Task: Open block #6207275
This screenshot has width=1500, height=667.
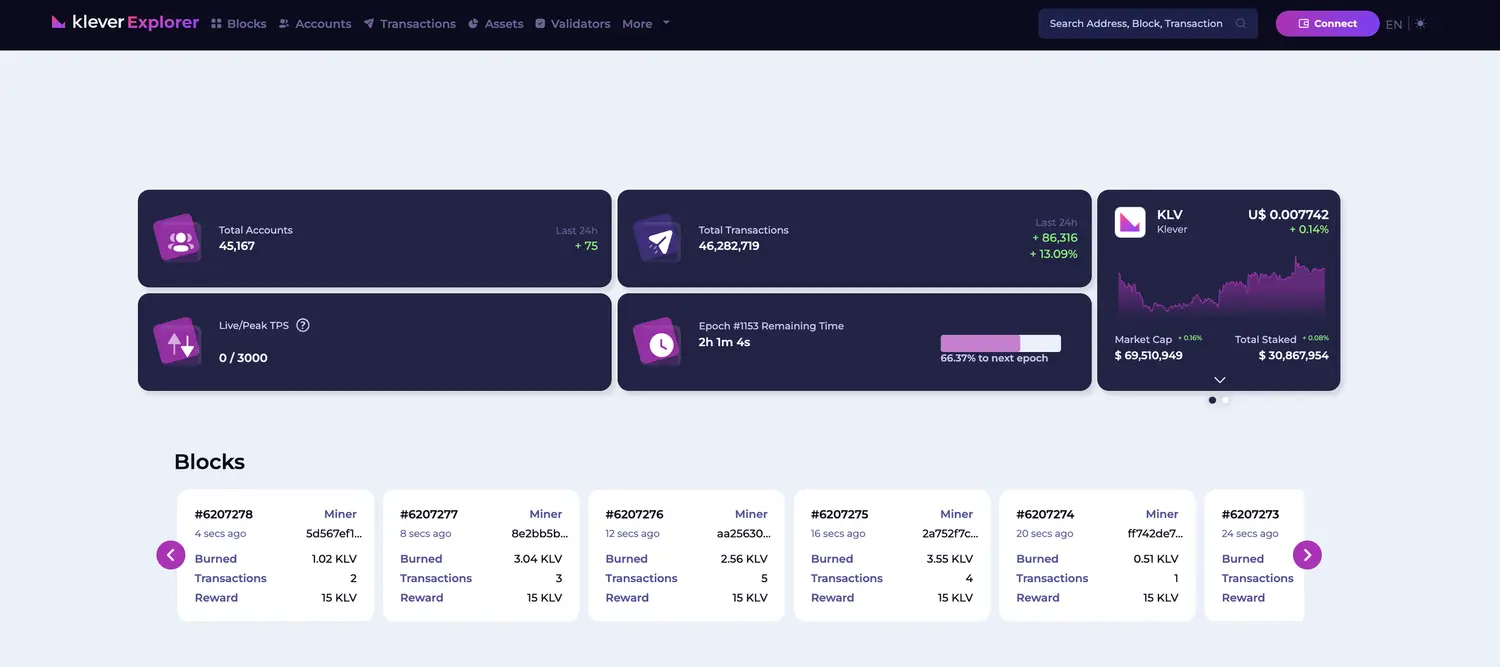Action: 840,514
